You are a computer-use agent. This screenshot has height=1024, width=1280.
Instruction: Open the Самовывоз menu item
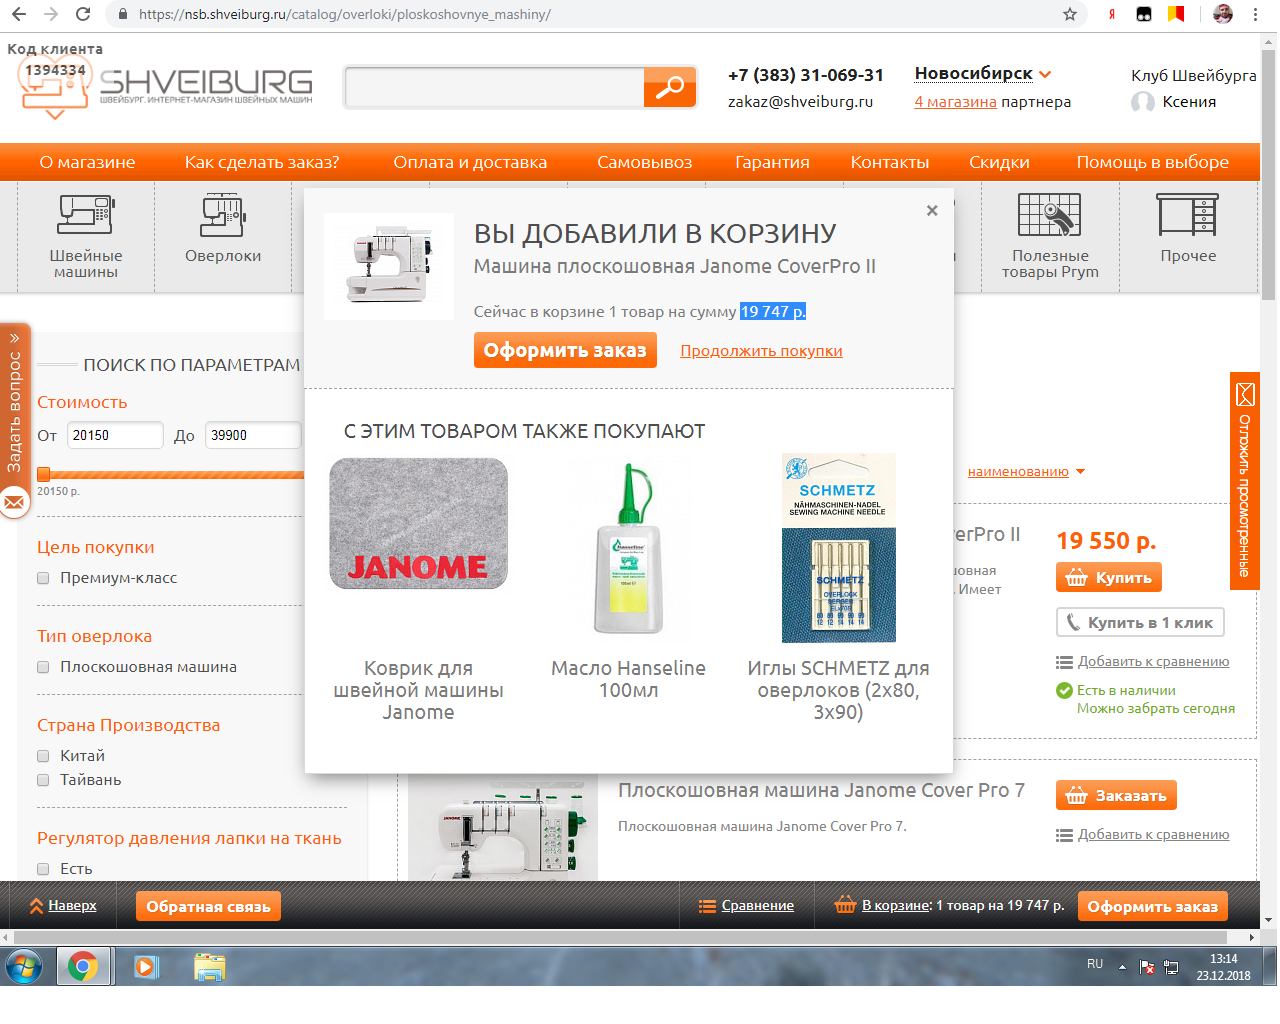(x=645, y=162)
